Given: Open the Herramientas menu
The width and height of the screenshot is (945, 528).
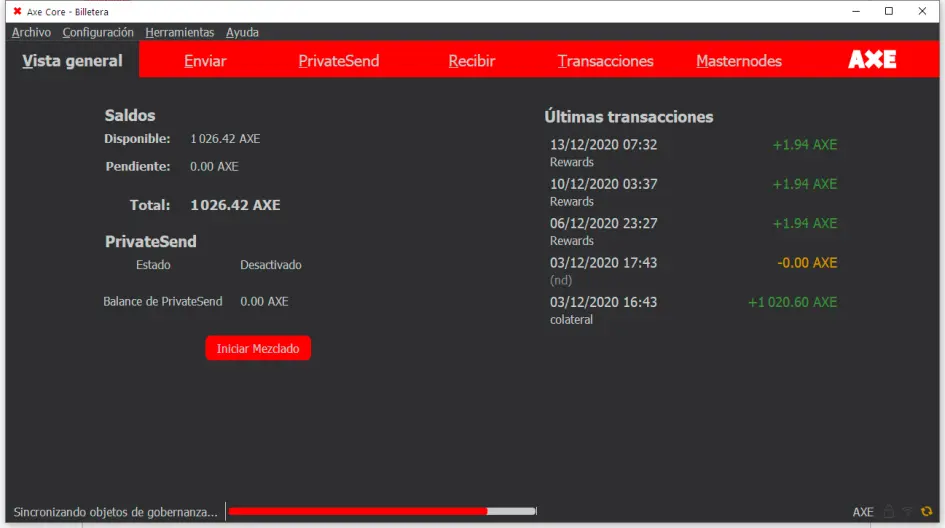Looking at the screenshot, I should (x=180, y=33).
